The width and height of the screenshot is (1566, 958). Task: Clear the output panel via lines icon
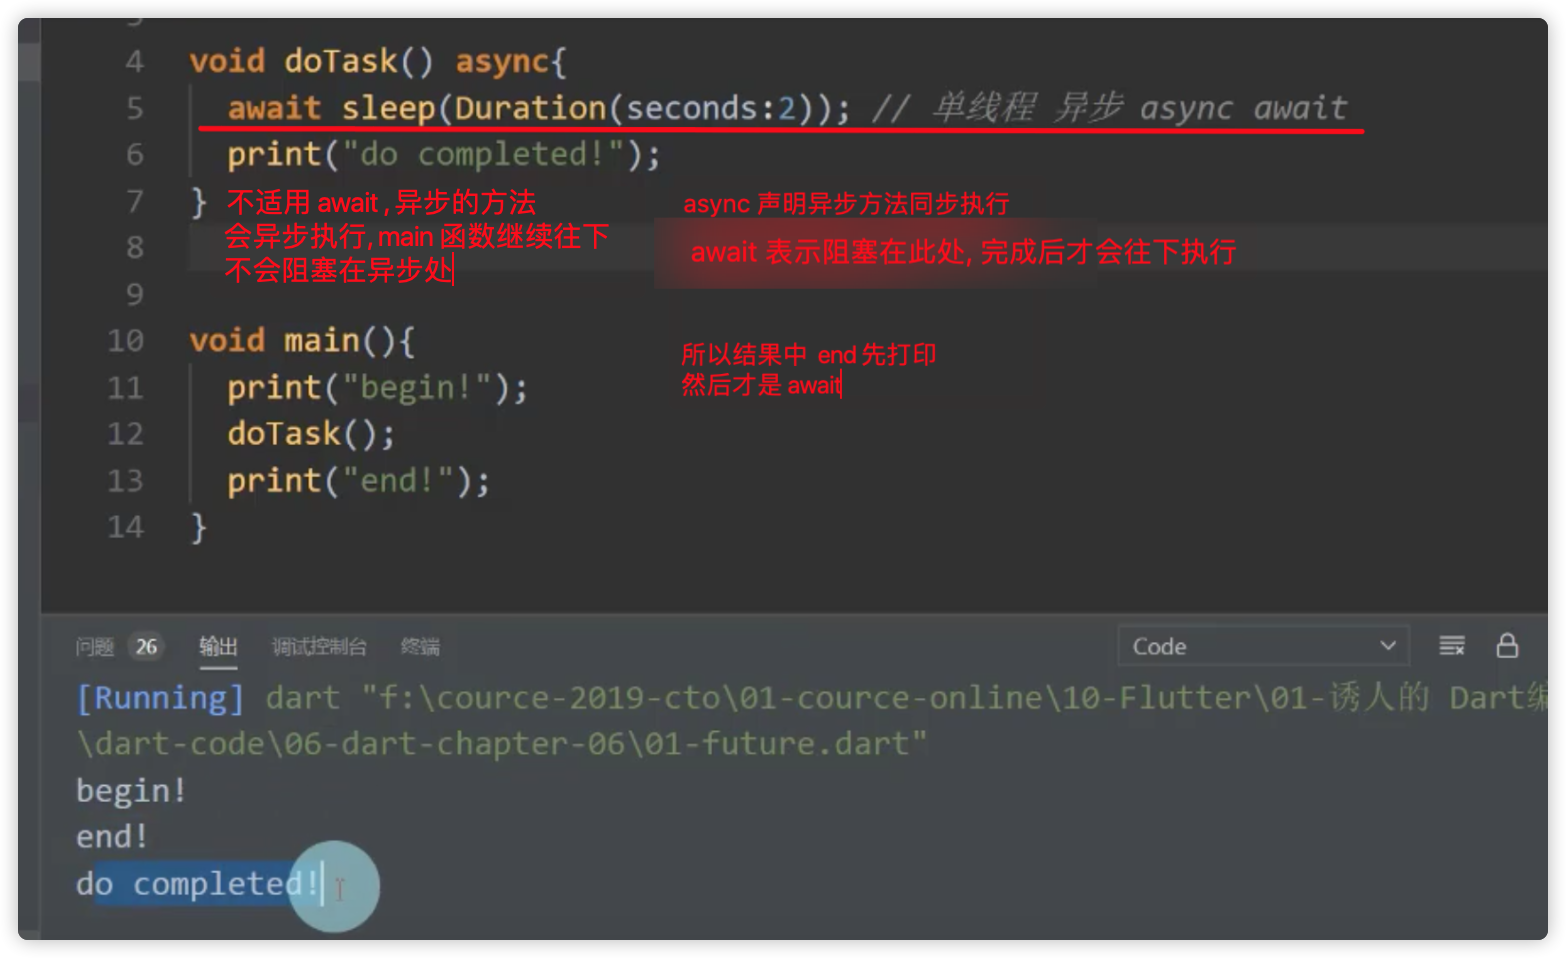click(1451, 646)
